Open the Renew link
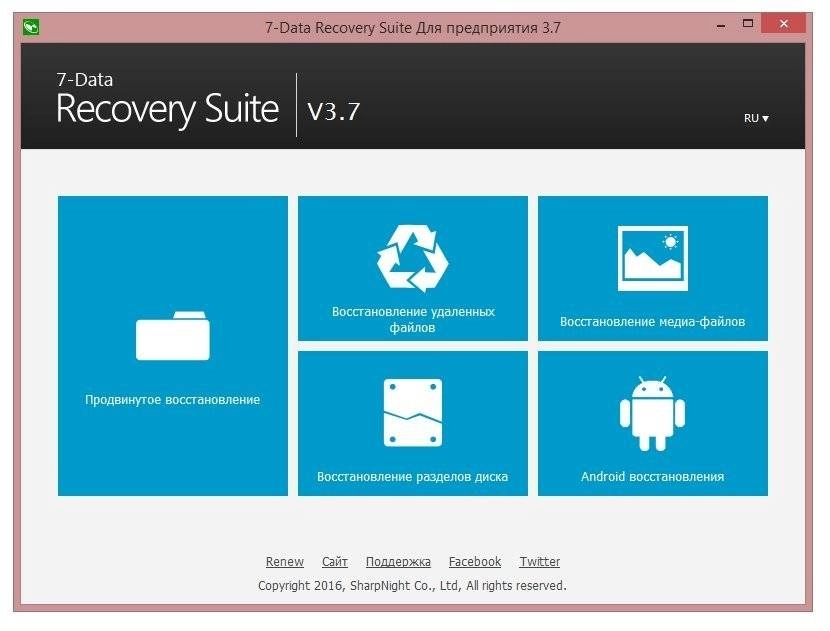 click(x=285, y=562)
